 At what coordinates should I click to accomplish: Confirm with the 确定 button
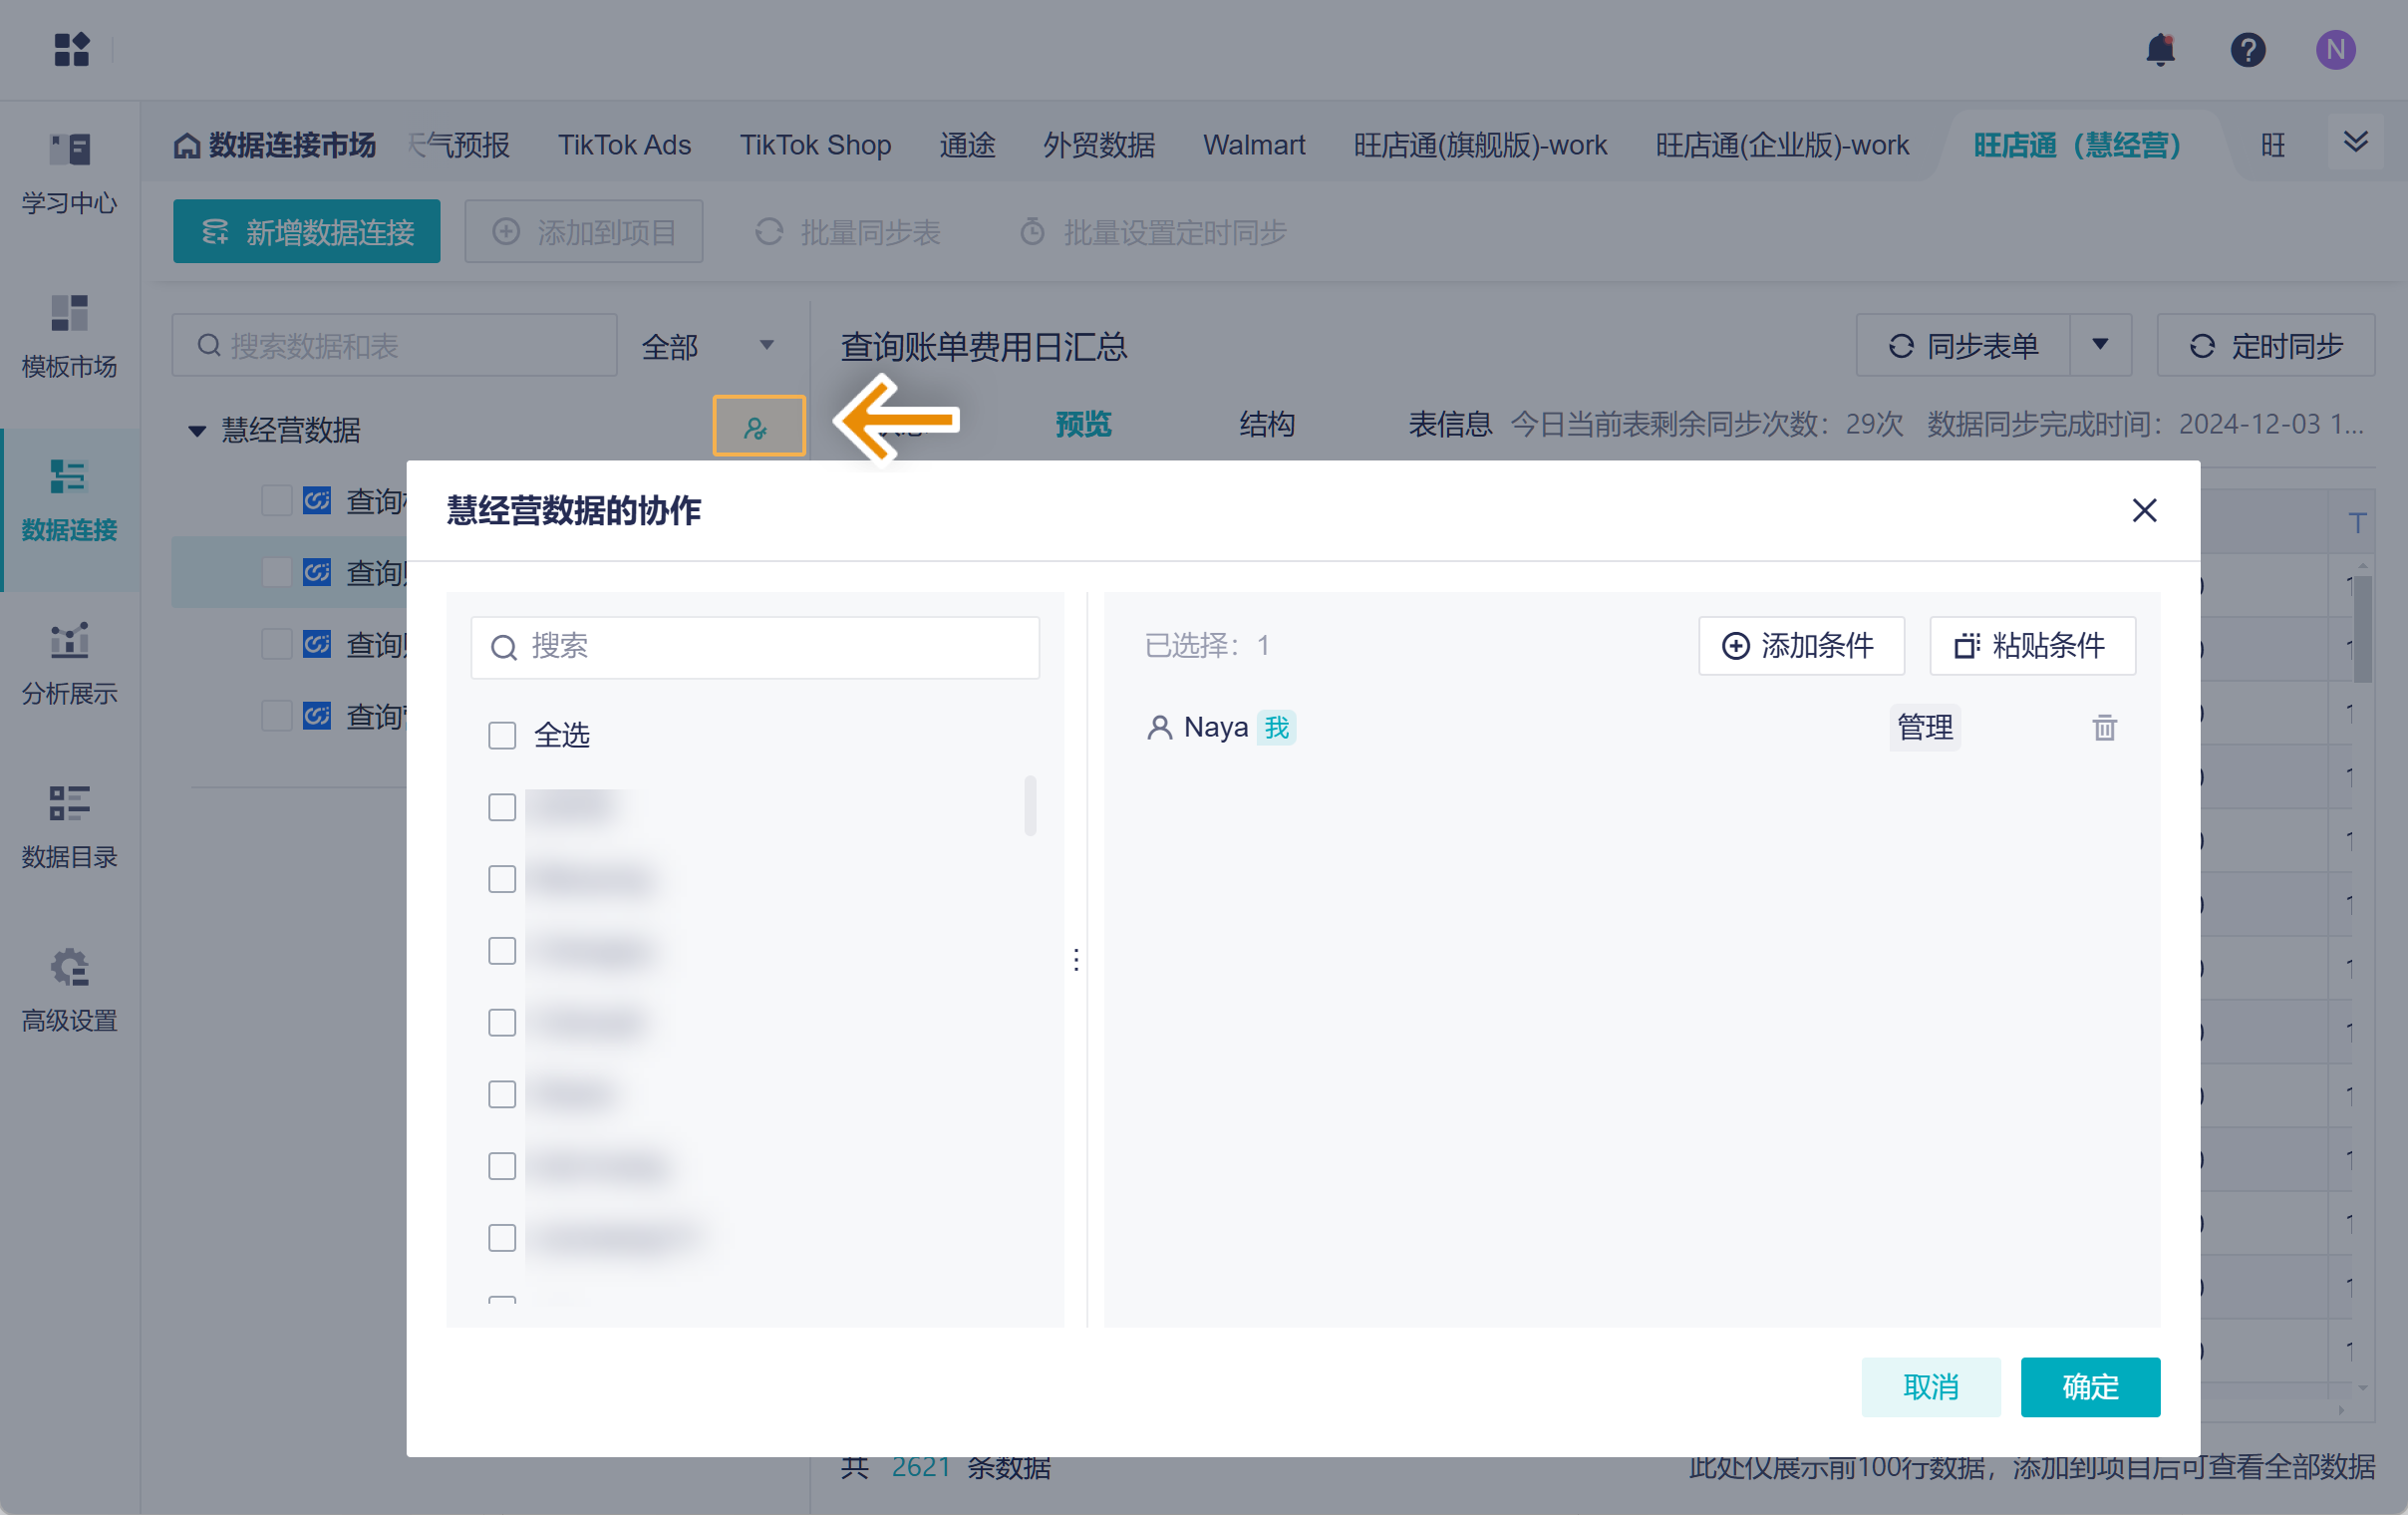[2089, 1386]
